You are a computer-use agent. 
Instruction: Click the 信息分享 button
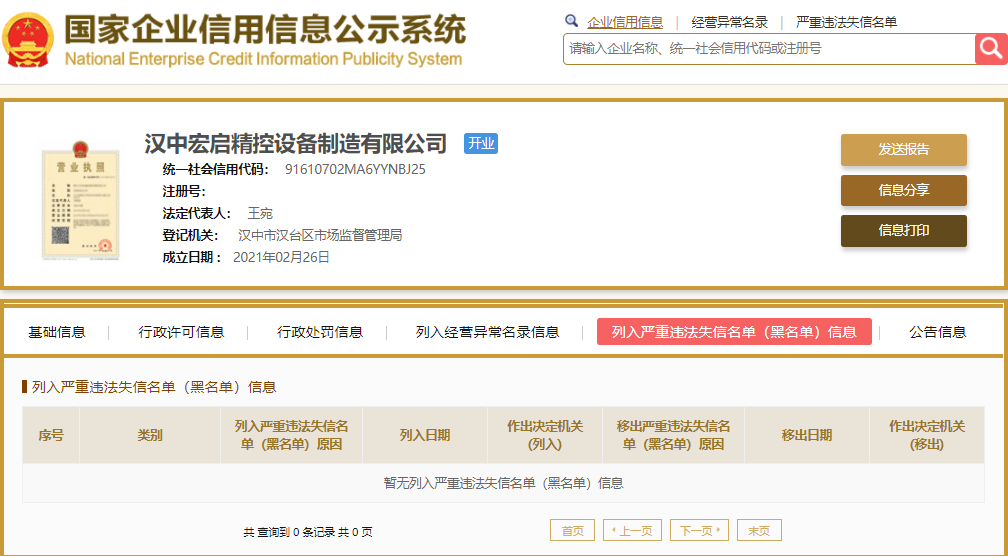tap(904, 190)
